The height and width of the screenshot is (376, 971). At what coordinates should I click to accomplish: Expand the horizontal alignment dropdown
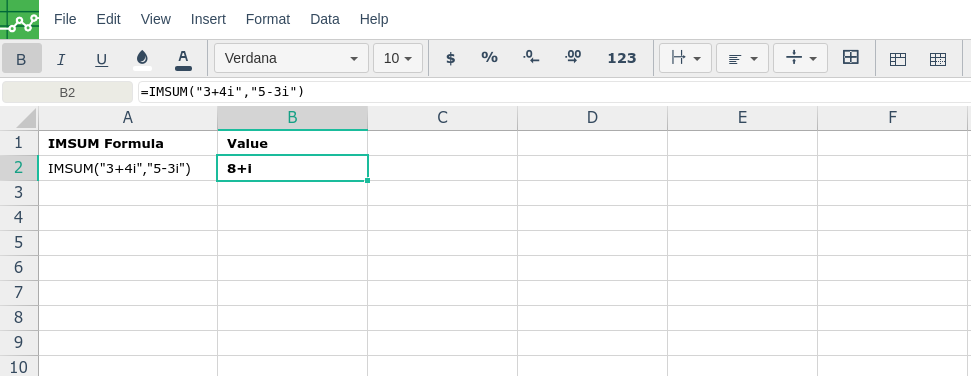pyautogui.click(x=742, y=58)
